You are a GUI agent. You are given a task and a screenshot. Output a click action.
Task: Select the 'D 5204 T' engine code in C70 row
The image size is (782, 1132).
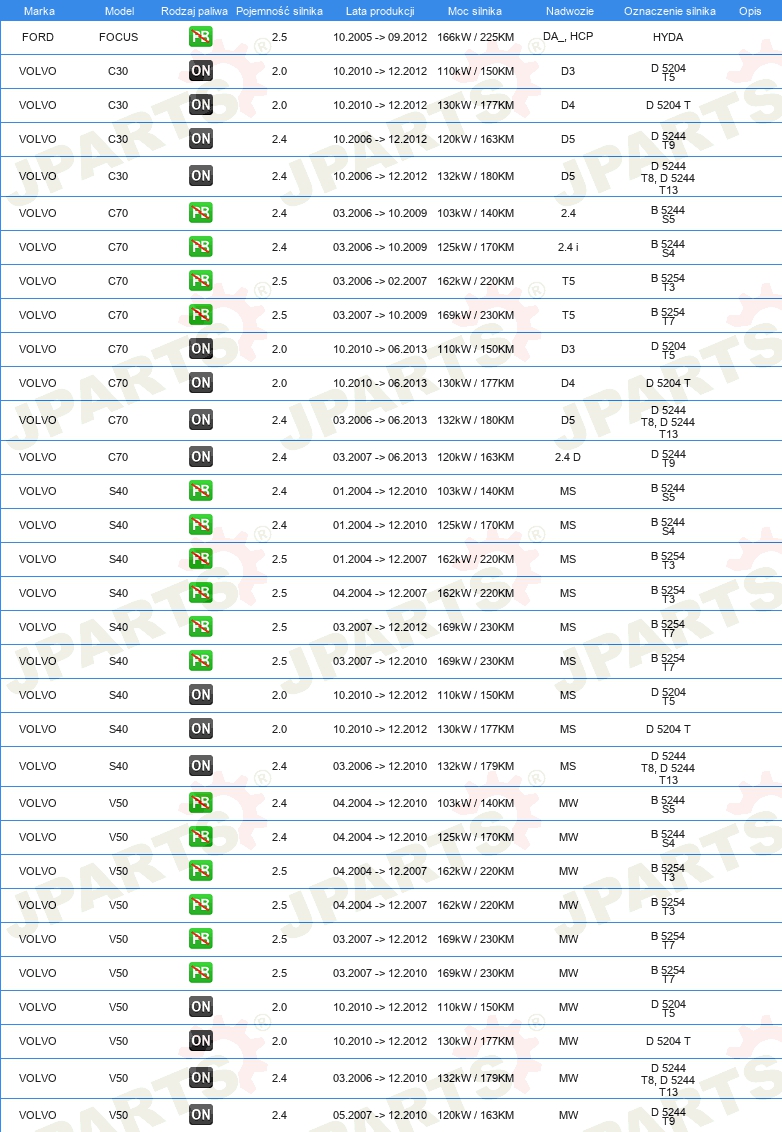point(668,383)
